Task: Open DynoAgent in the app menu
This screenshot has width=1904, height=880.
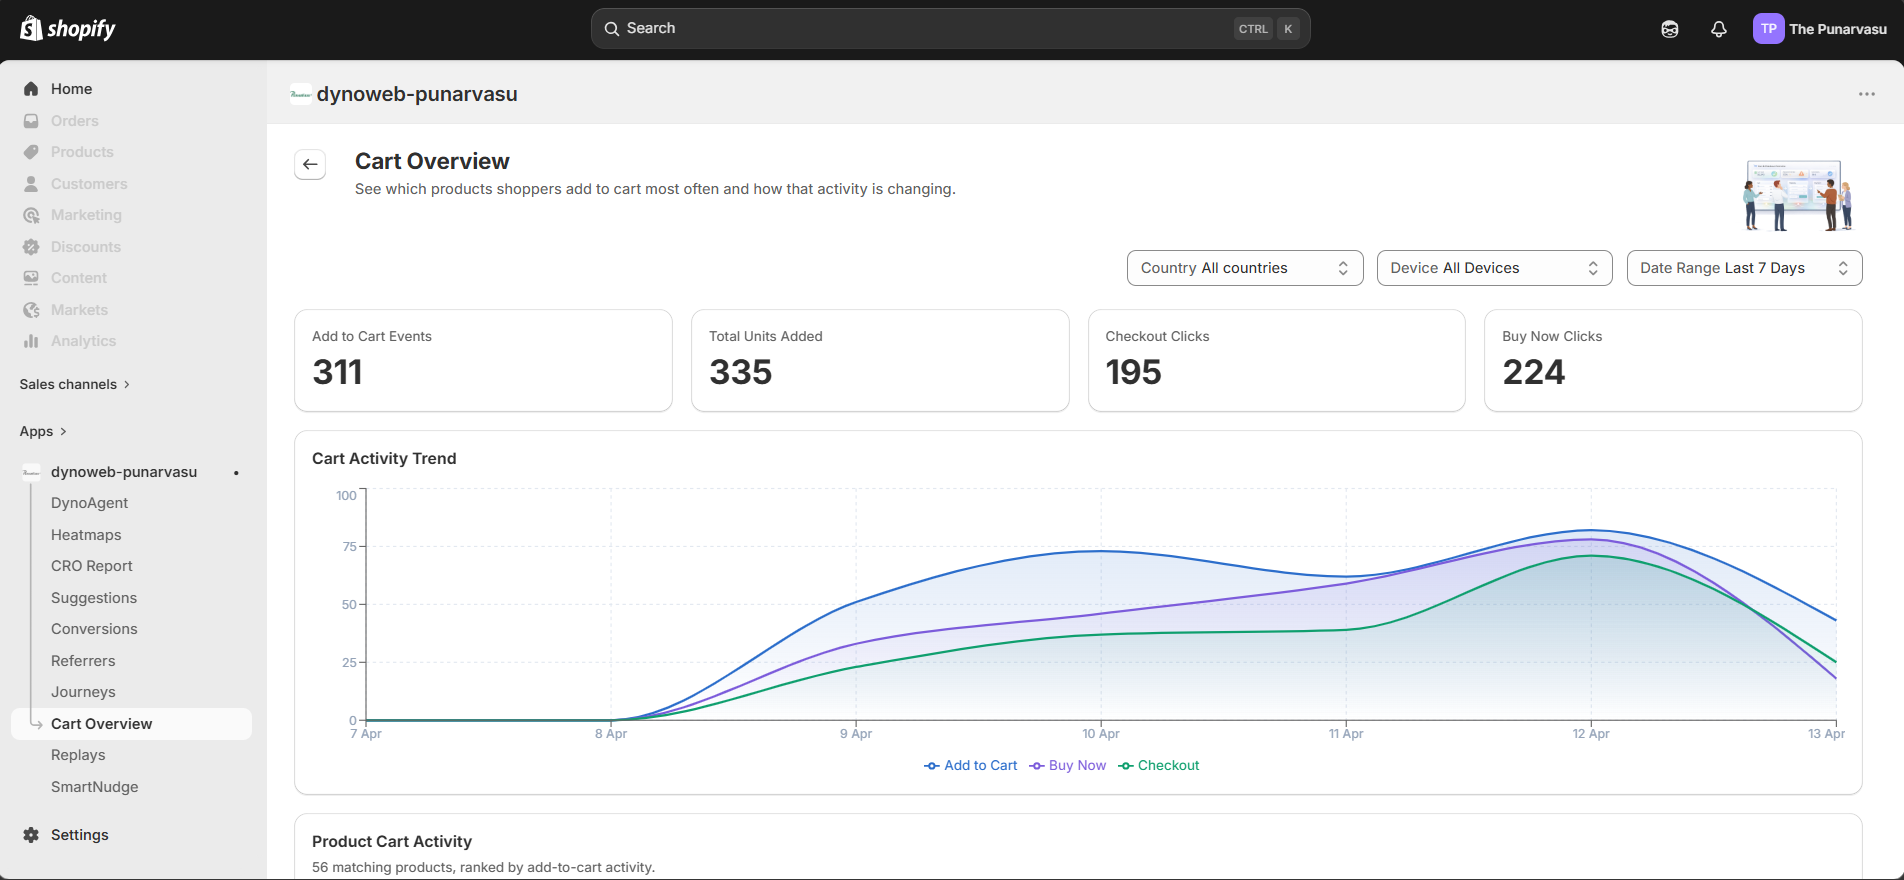Action: pos(89,503)
